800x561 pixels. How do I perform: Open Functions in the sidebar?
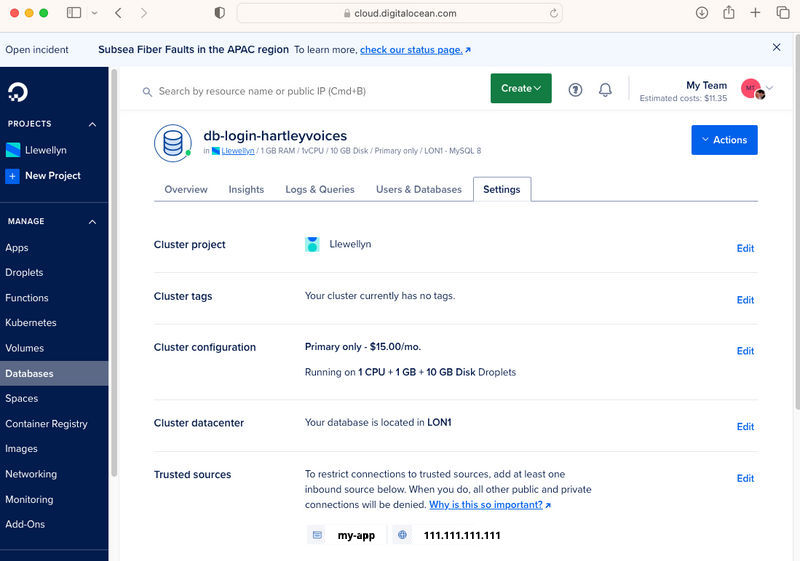(27, 298)
